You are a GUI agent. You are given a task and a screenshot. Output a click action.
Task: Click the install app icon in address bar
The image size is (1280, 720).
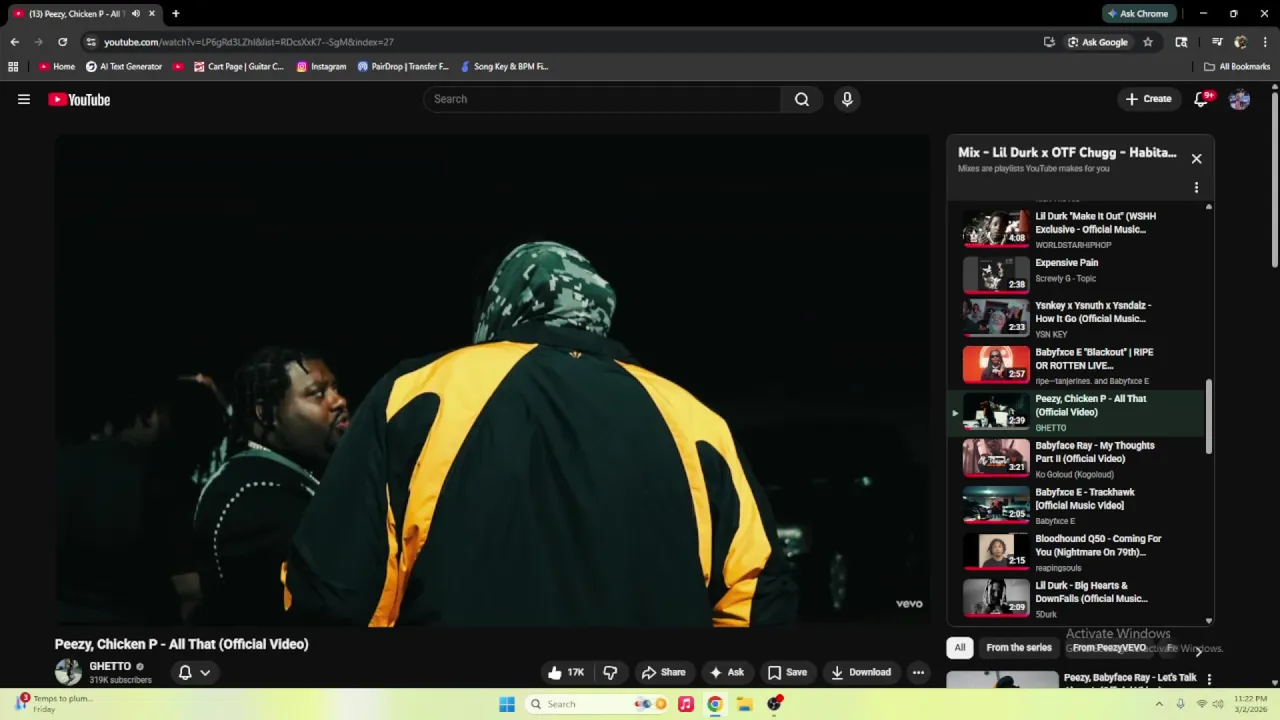point(1049,42)
